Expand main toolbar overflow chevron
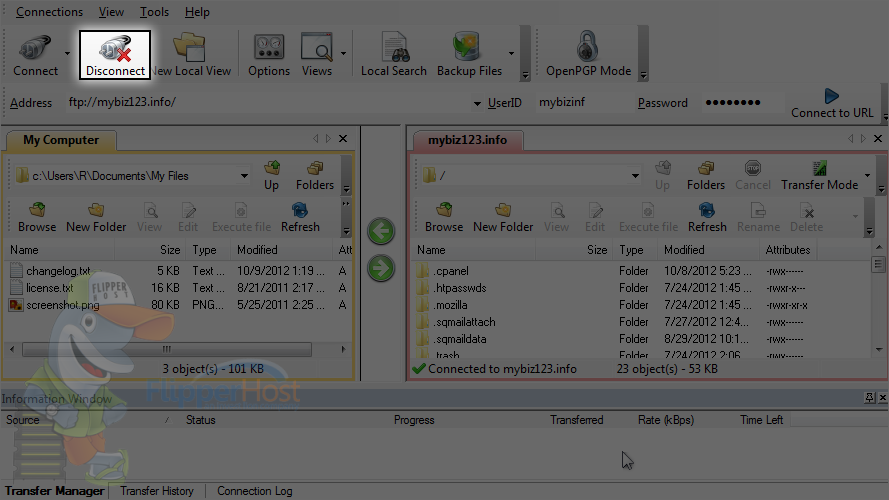The image size is (889, 500). [525, 75]
